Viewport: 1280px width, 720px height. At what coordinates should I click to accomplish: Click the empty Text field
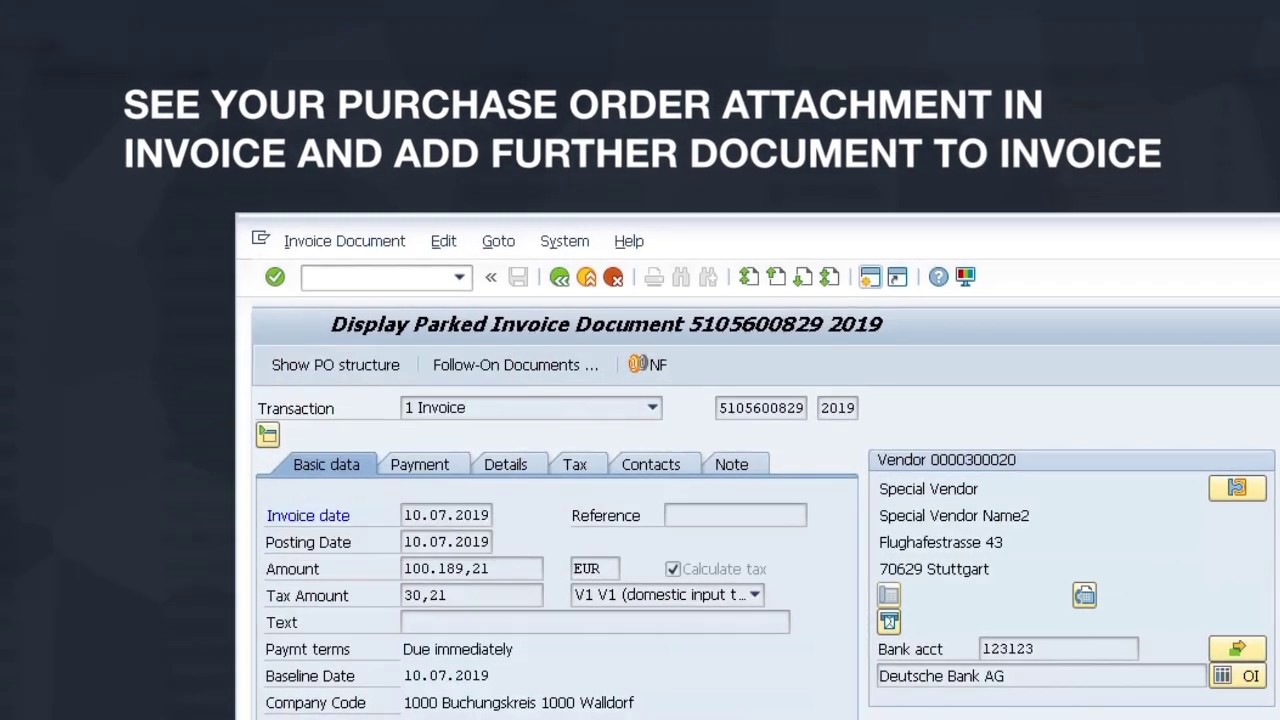tap(595, 622)
